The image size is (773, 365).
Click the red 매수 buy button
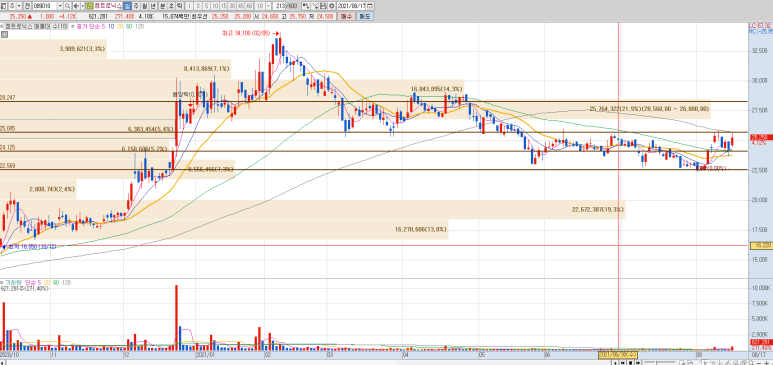pyautogui.click(x=346, y=16)
